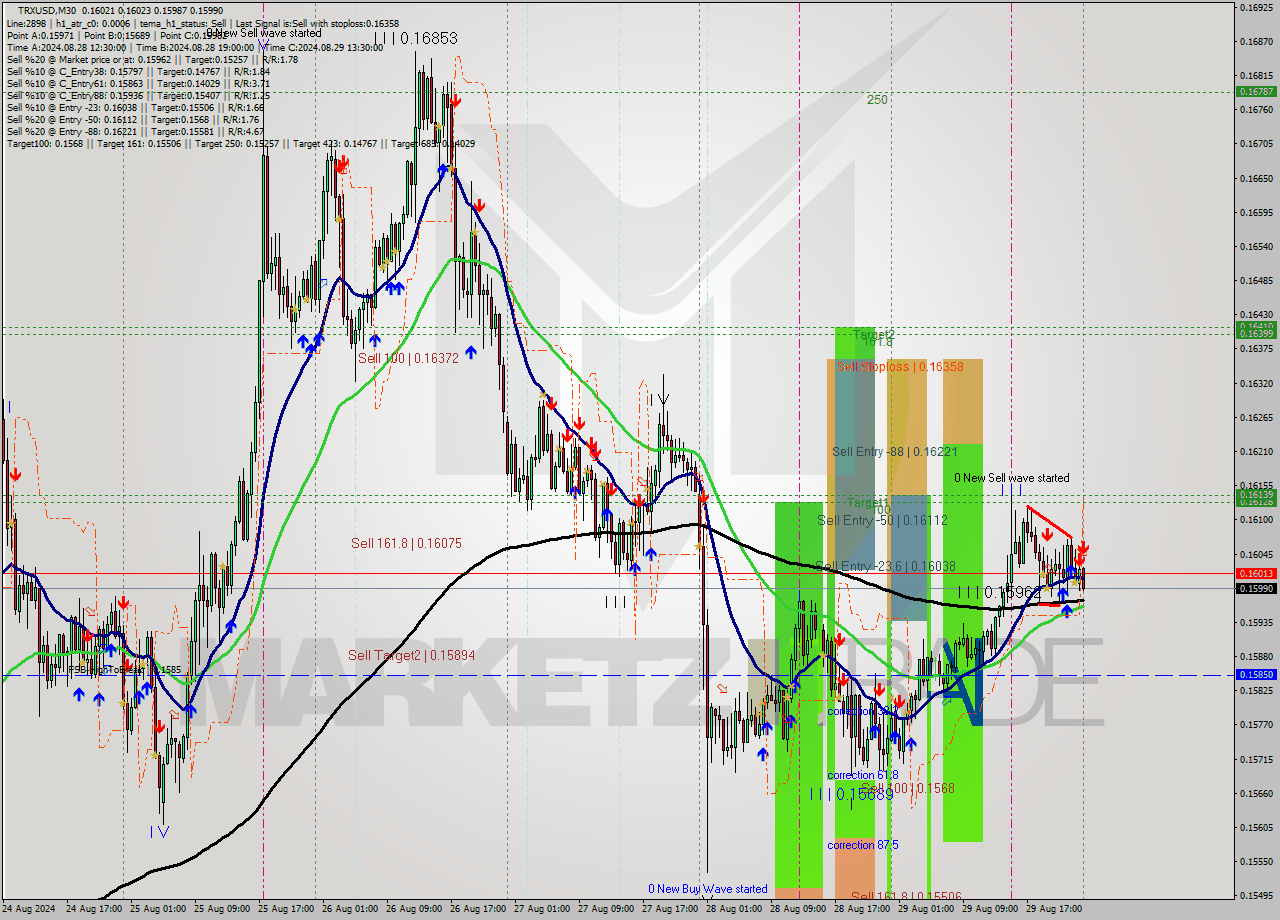Click the 'Sell Entry -88 | 0.16221' label

[895, 452]
